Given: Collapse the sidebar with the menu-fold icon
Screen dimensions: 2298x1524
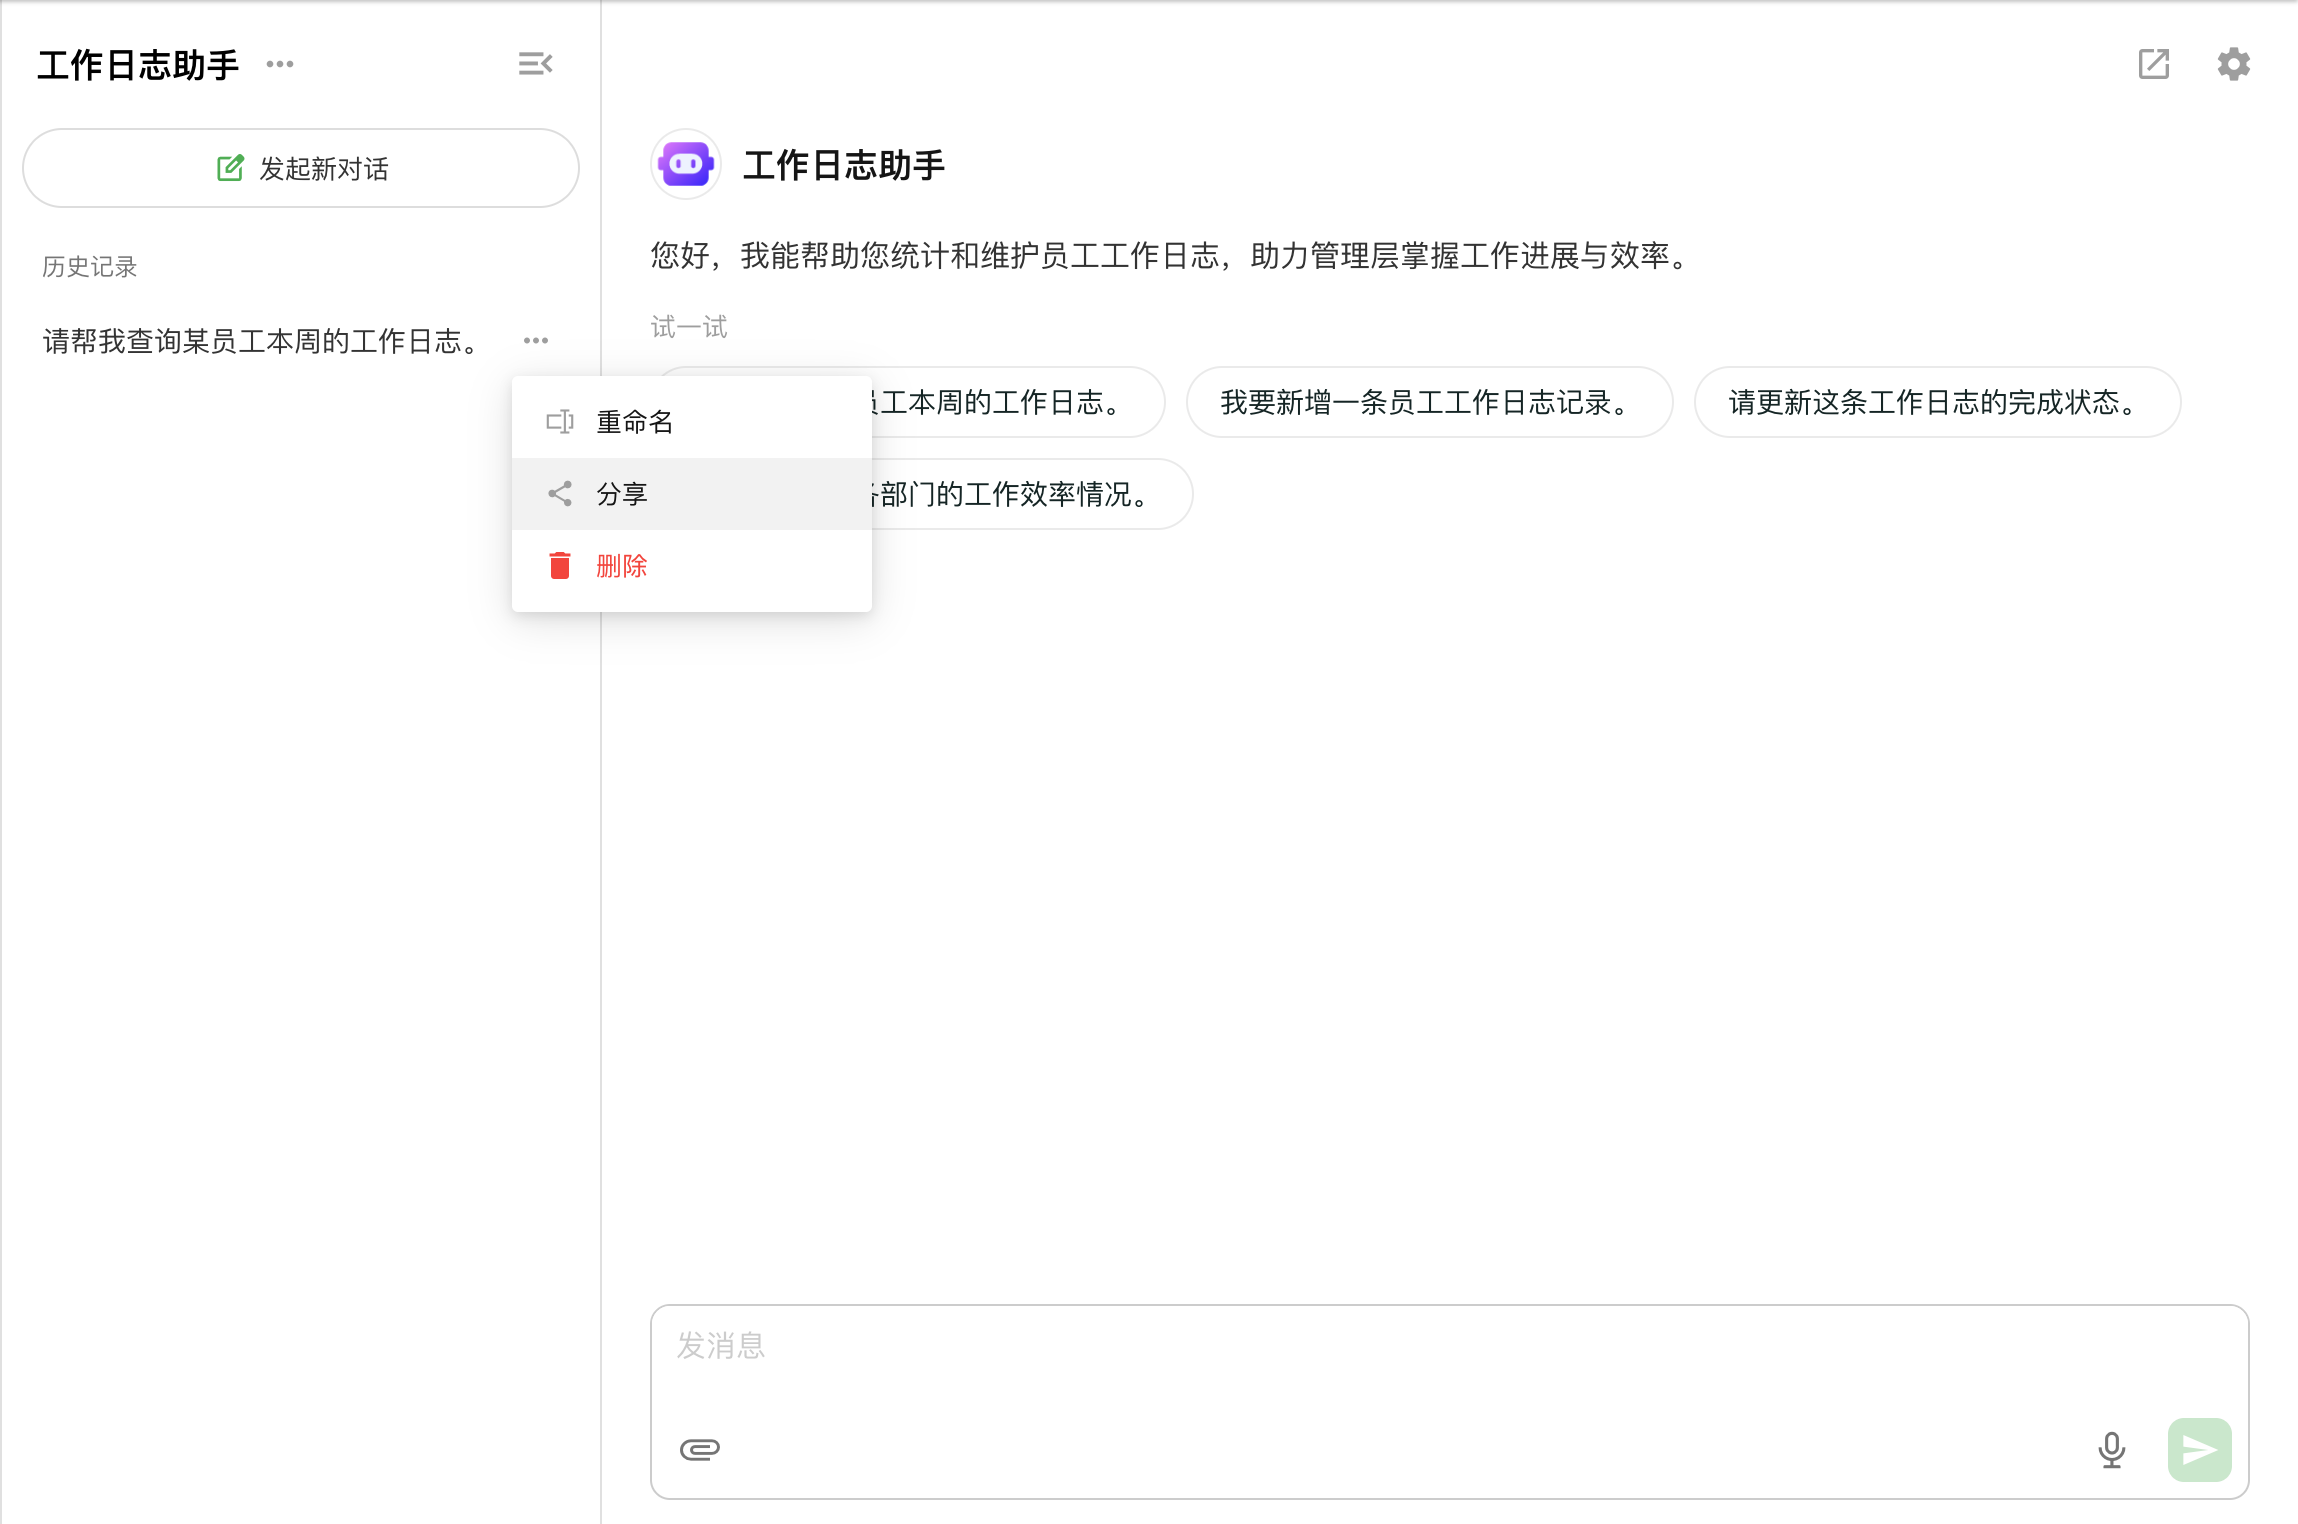Looking at the screenshot, I should [535, 64].
